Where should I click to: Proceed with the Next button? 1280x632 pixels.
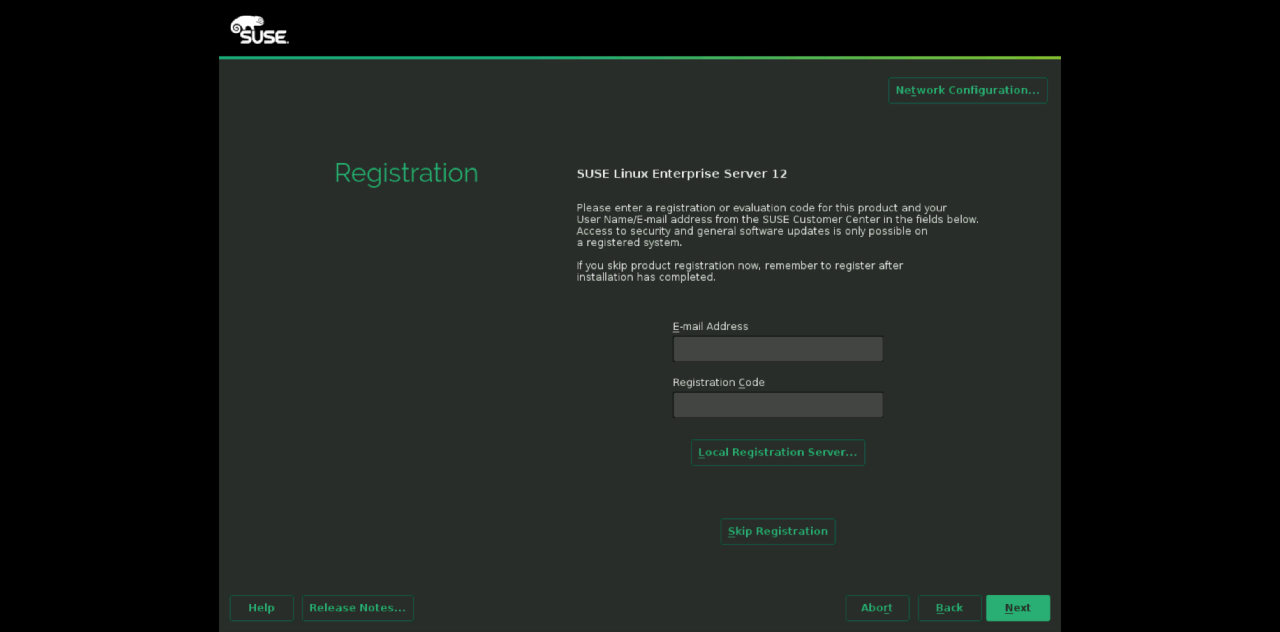tap(1018, 608)
